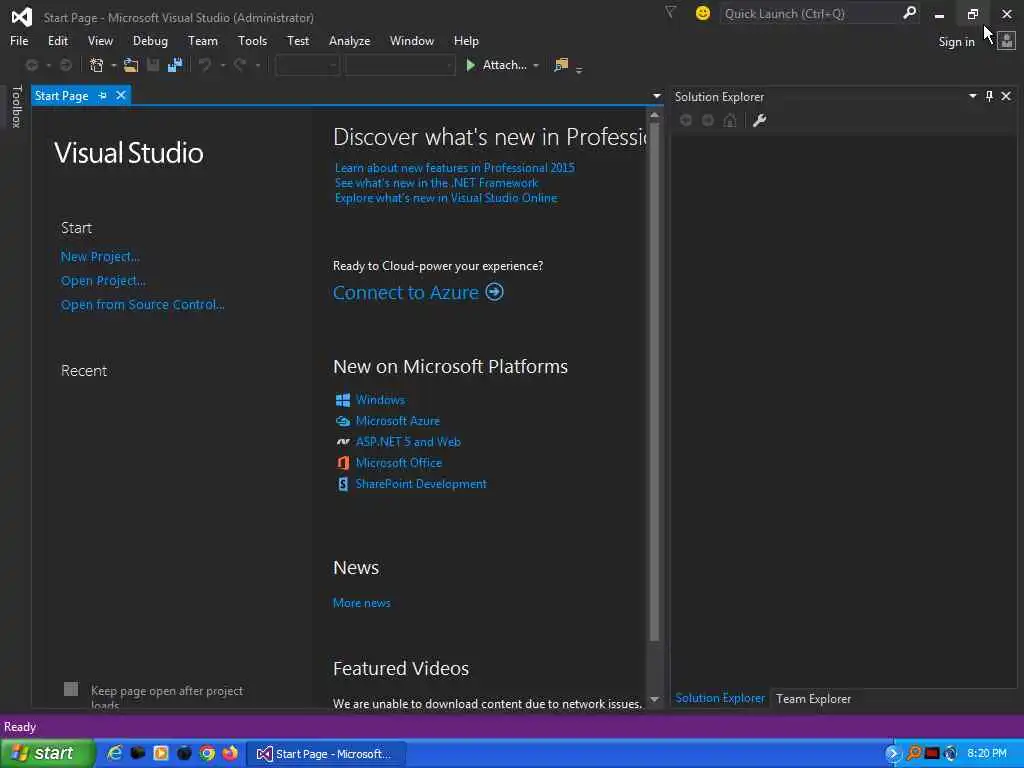Click the Connect to Azure arrow circle icon
This screenshot has height=768, width=1024.
coord(494,291)
